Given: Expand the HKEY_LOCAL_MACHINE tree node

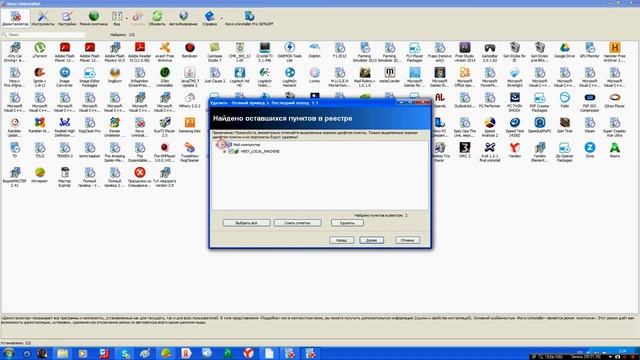Looking at the screenshot, I should click(x=224, y=151).
